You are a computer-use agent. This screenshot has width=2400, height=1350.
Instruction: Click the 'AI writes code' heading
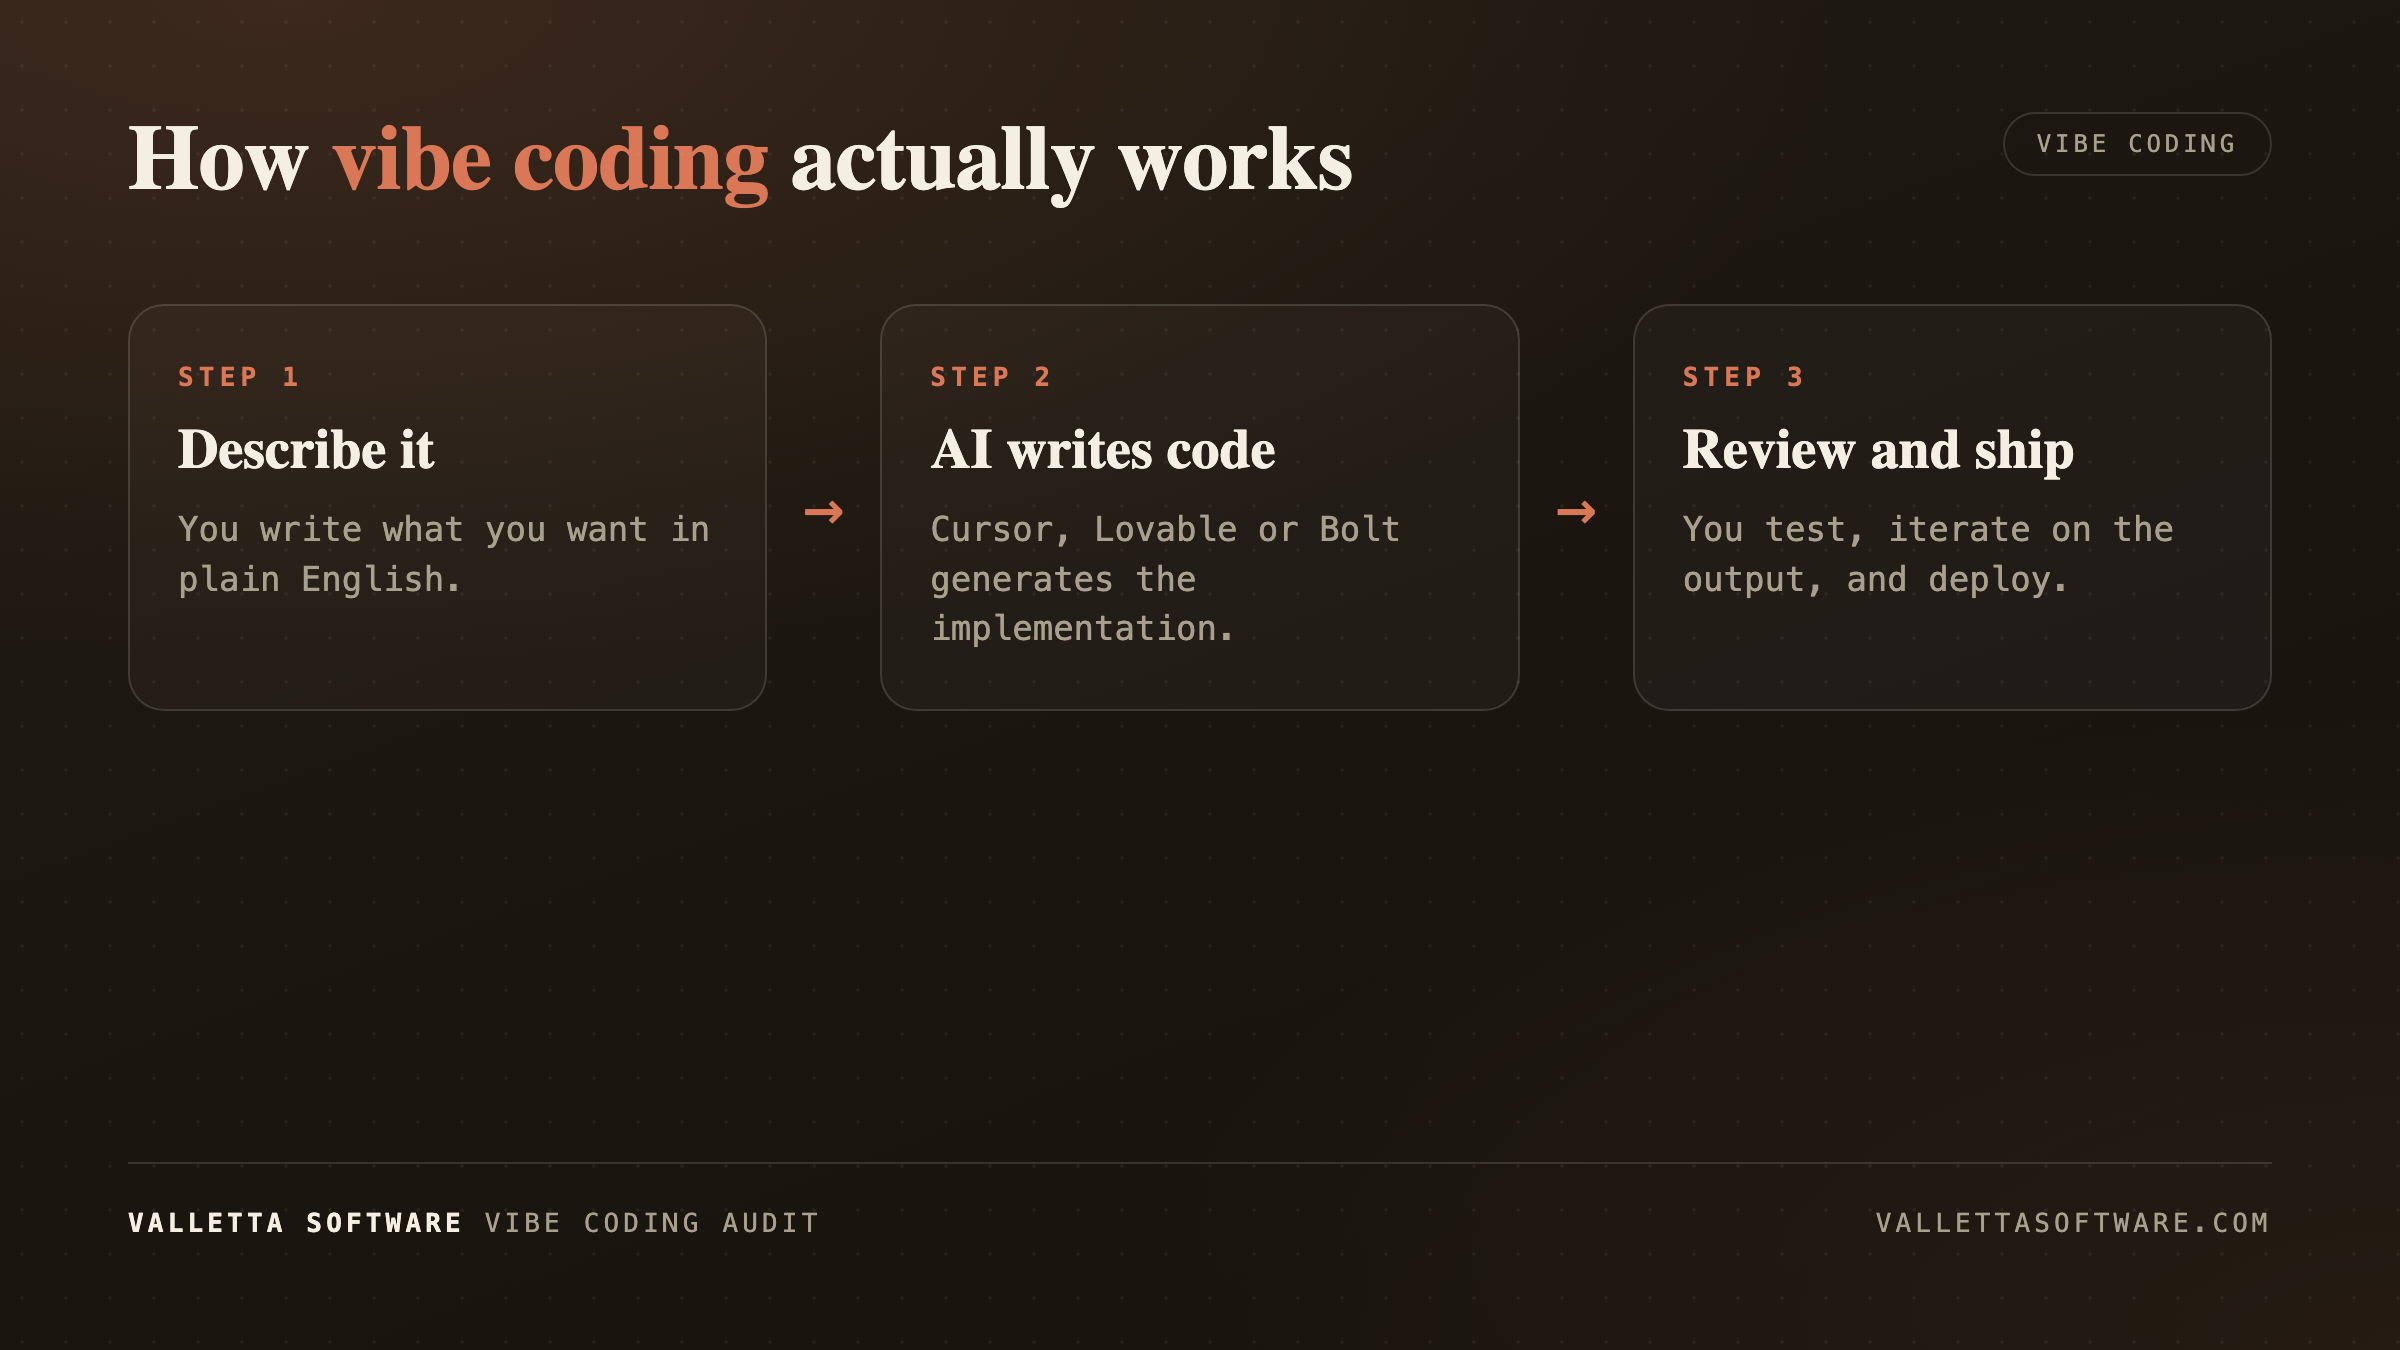tap(1103, 450)
